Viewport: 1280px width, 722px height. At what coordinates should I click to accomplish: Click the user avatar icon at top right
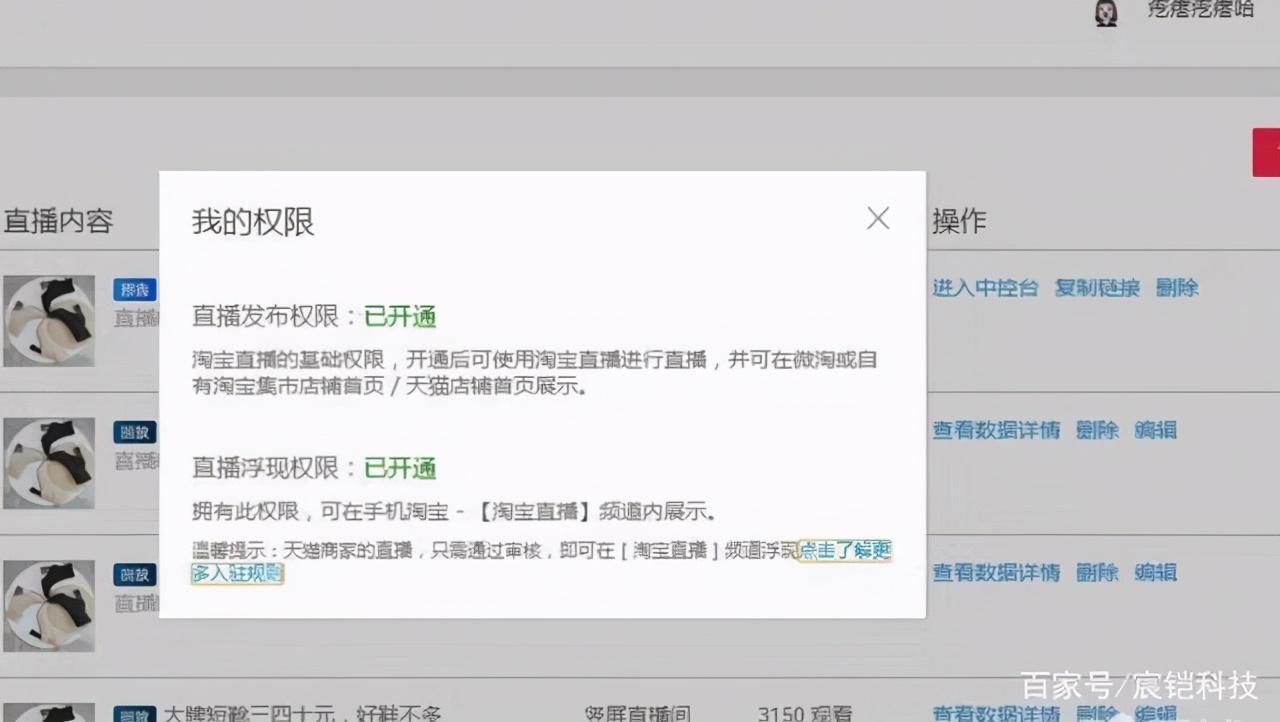point(1106,13)
